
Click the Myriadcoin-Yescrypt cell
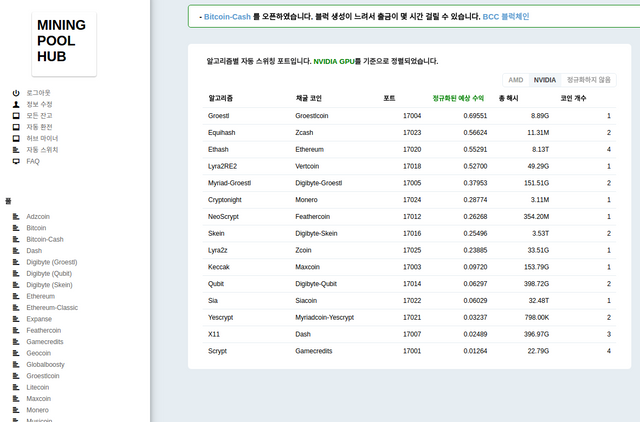[x=324, y=317]
